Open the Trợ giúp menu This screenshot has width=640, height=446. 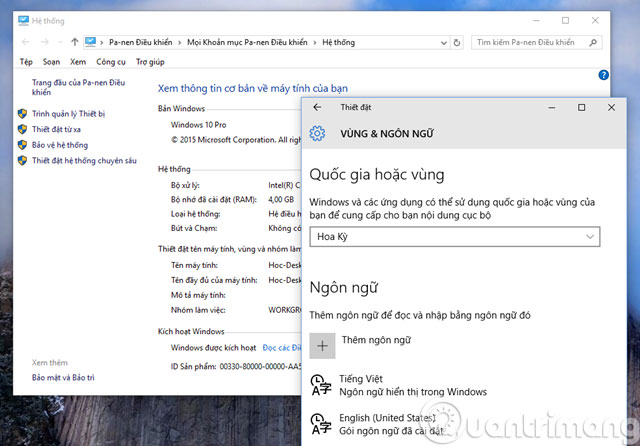point(150,62)
